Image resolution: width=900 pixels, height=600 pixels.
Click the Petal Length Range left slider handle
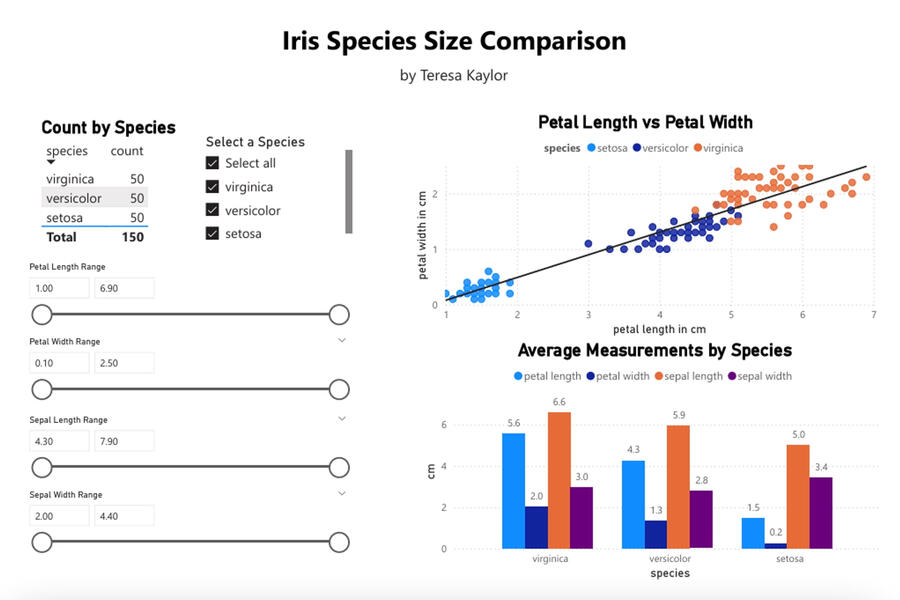pyautogui.click(x=42, y=315)
